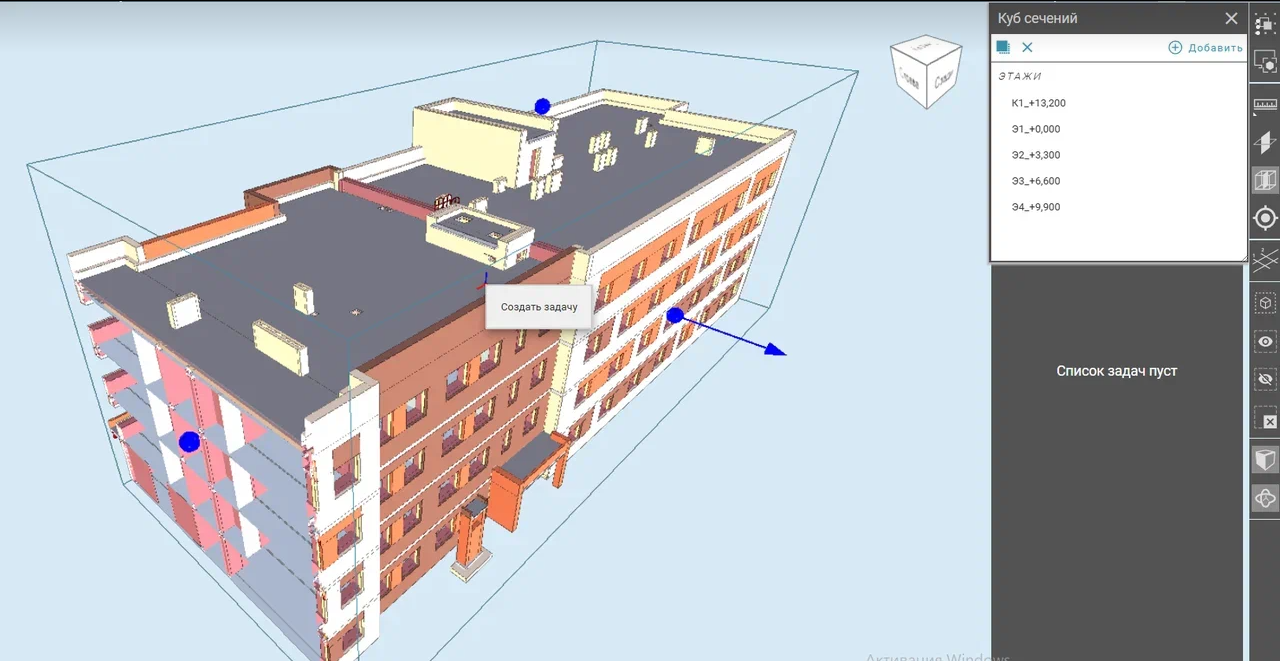Click the view orientation cube

[x=925, y=73]
